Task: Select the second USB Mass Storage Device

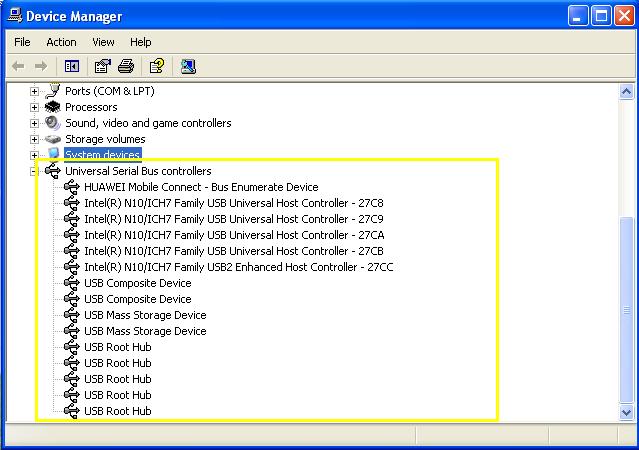Action: pyautogui.click(x=145, y=331)
